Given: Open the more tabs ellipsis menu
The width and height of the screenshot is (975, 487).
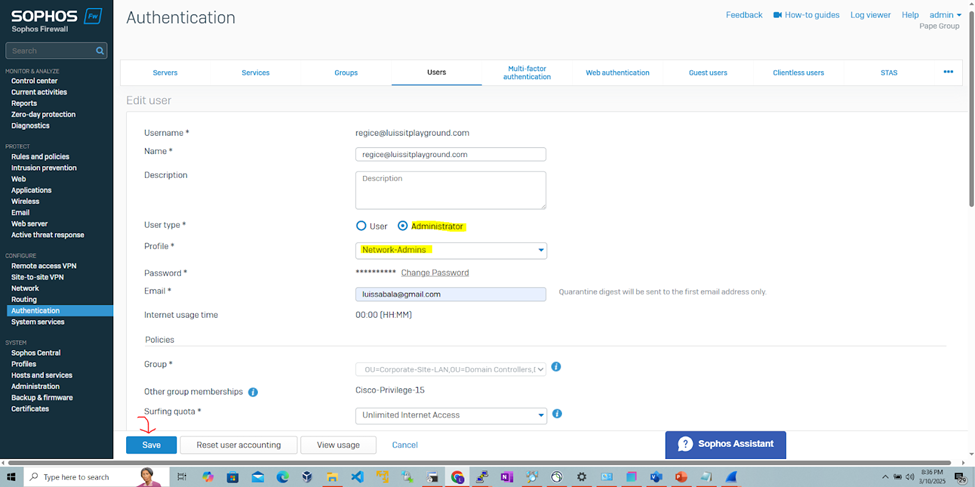Looking at the screenshot, I should (948, 72).
